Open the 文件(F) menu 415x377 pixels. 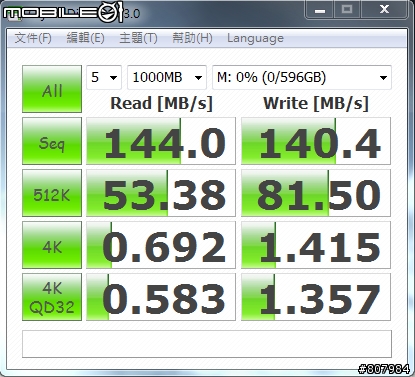(x=33, y=38)
